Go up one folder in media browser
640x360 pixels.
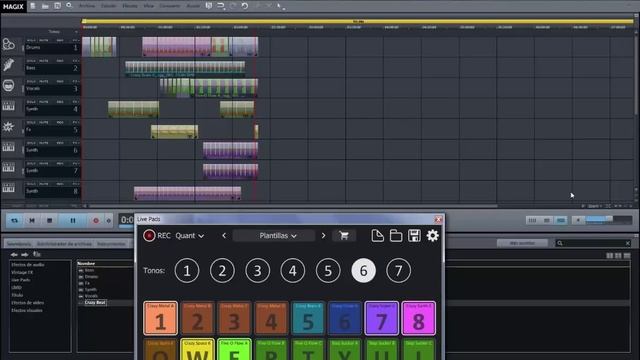[37, 254]
